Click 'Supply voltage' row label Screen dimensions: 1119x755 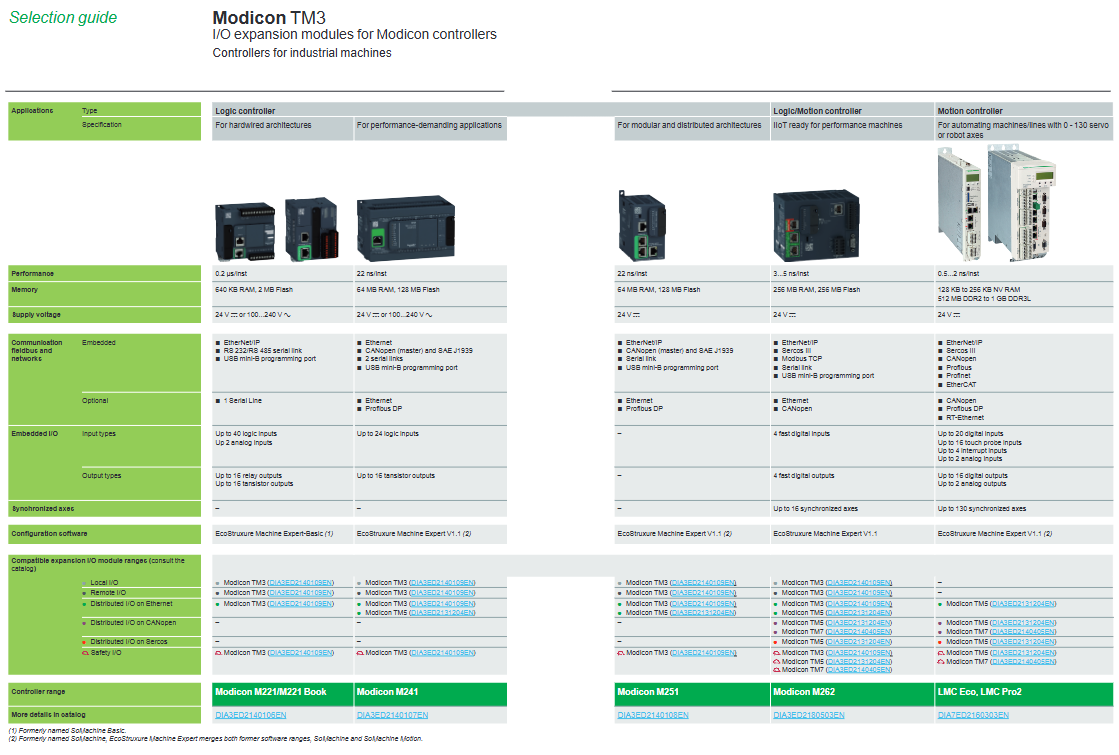(x=36, y=315)
